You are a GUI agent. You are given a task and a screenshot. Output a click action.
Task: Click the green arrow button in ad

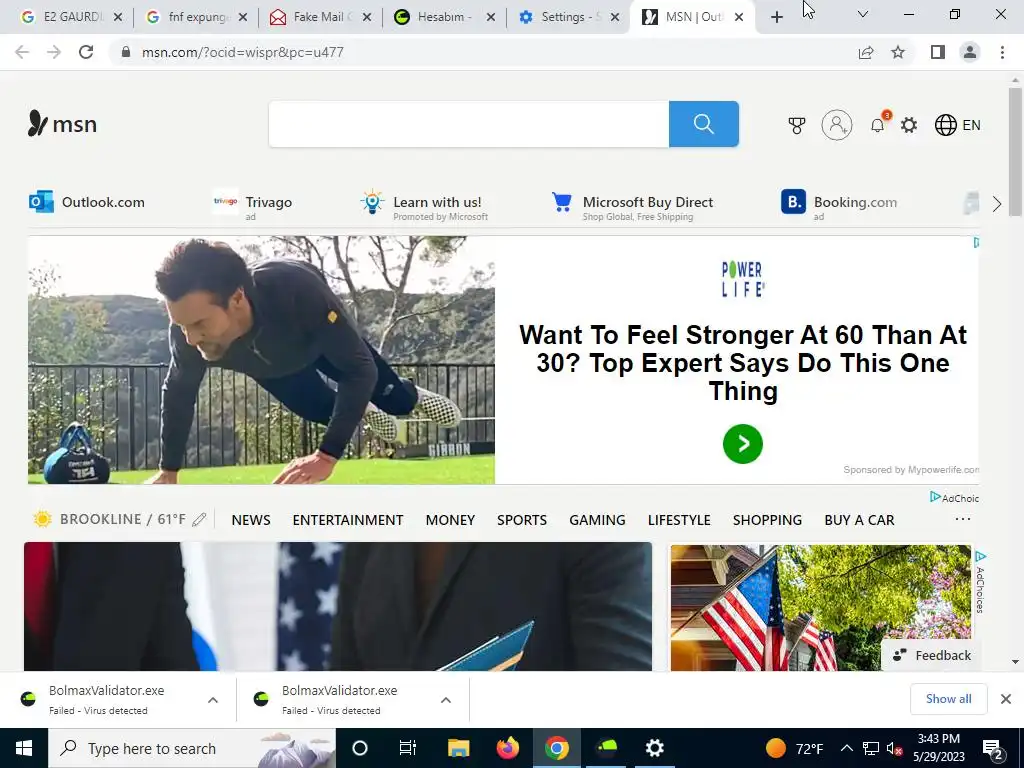coord(743,444)
